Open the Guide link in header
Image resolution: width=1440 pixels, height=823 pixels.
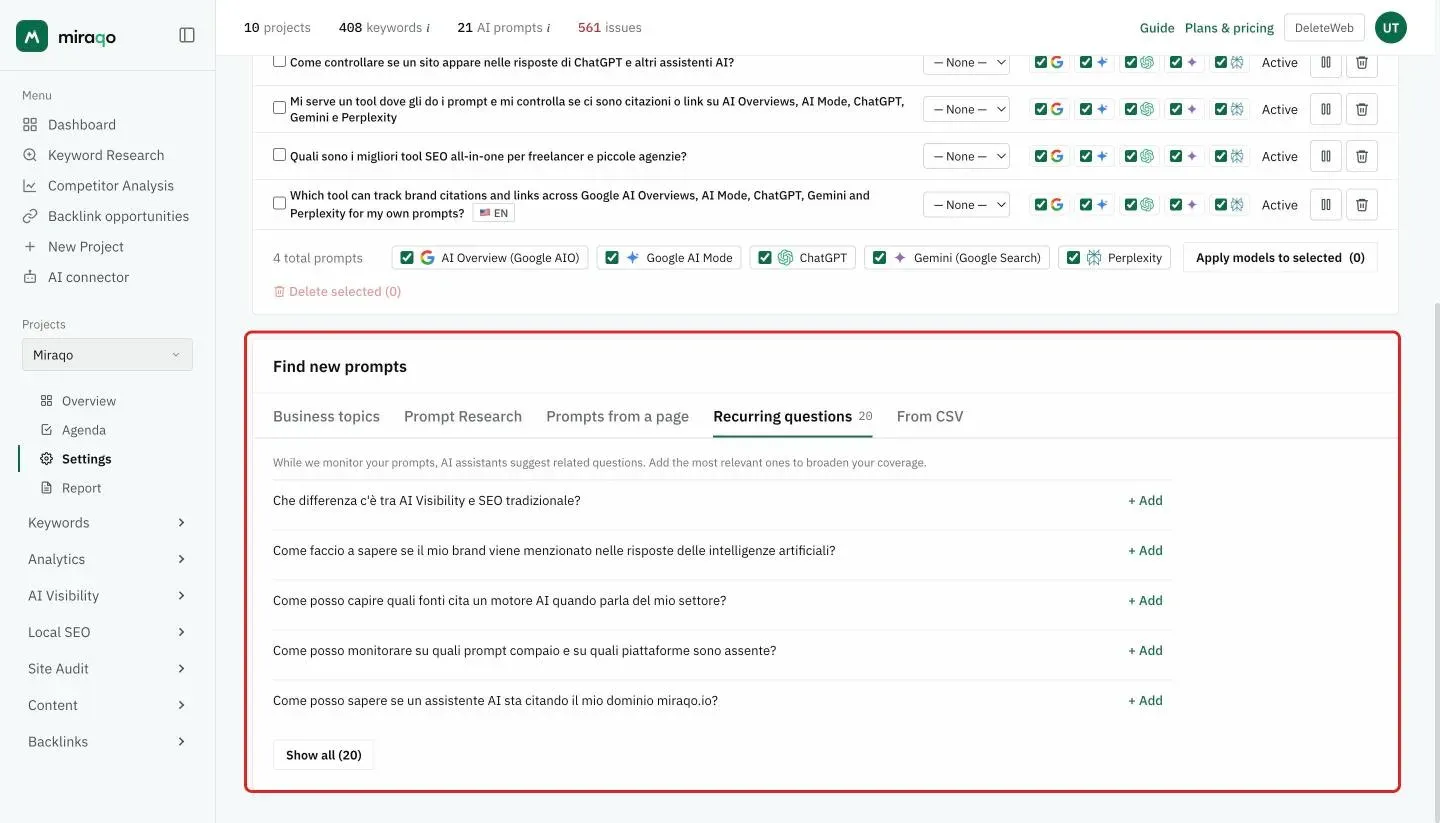[1157, 28]
